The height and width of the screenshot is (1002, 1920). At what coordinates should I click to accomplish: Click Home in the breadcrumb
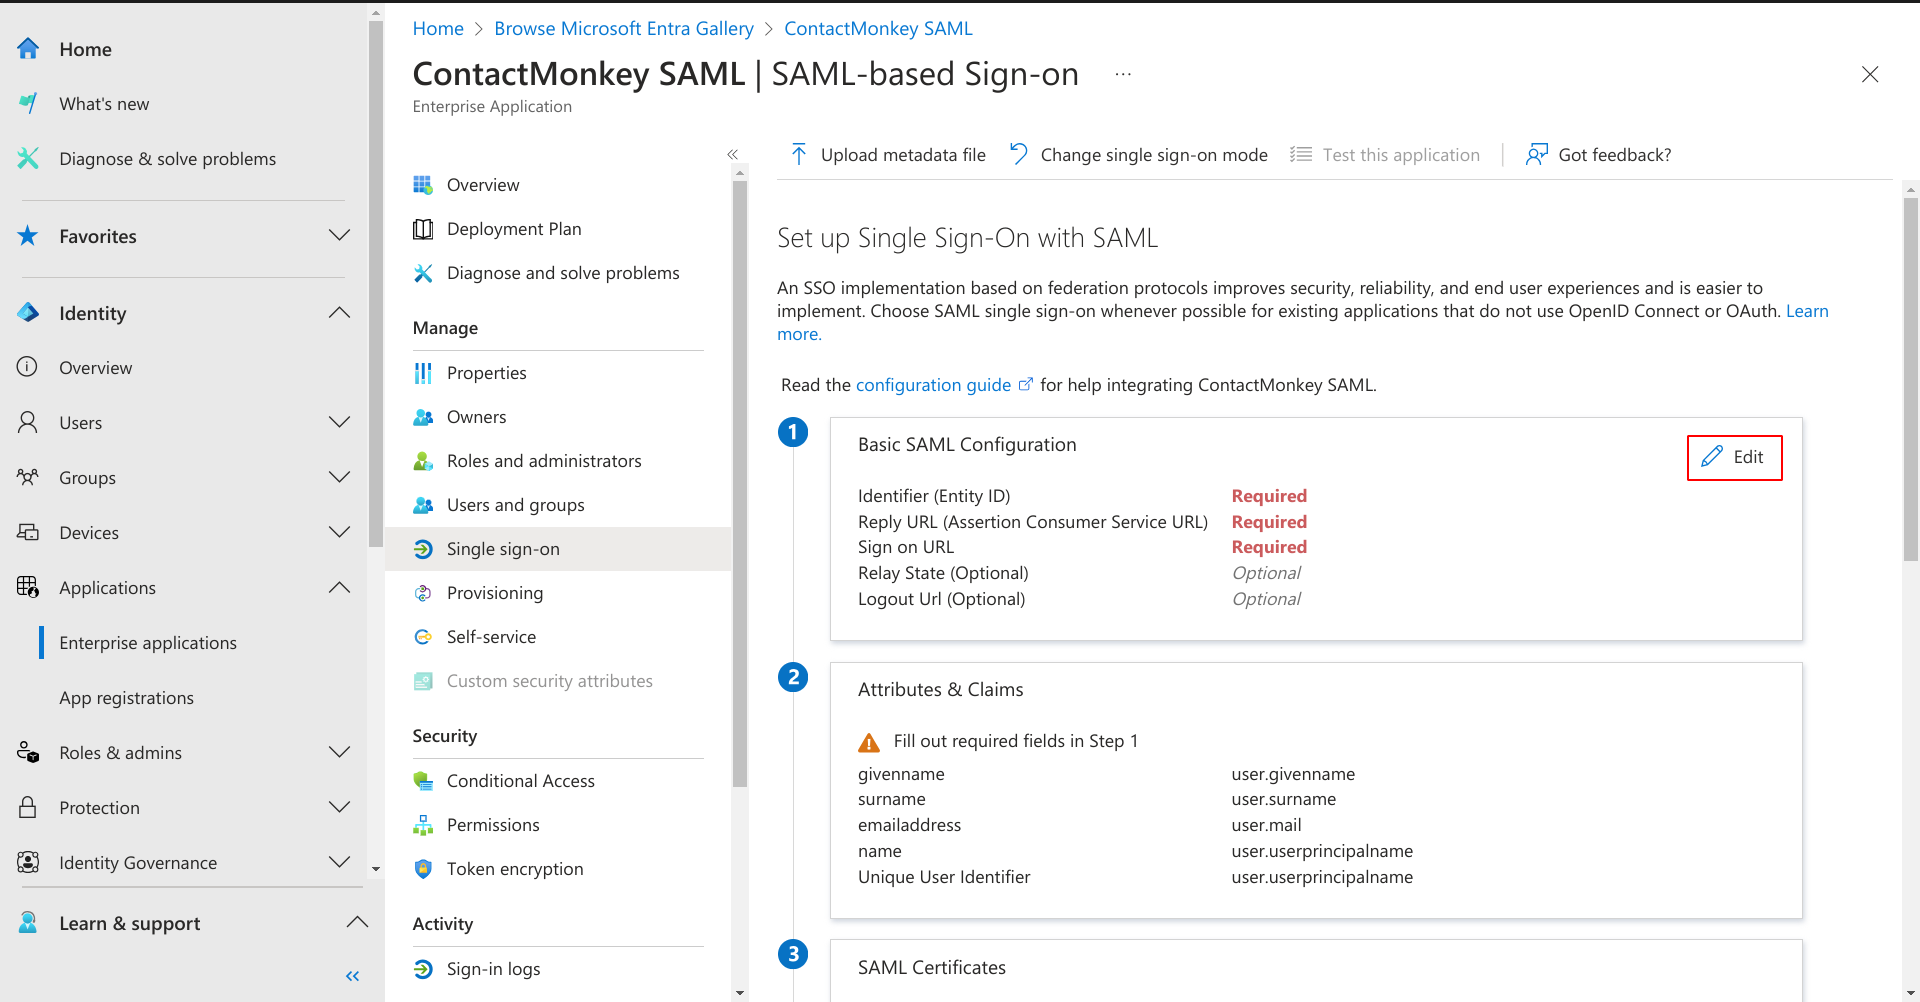(x=438, y=29)
